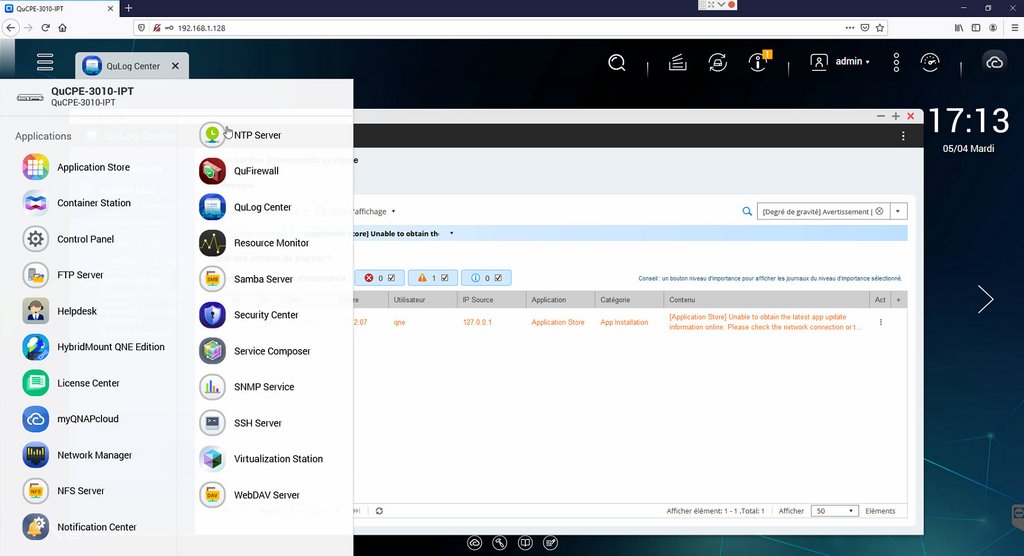The image size is (1024, 556).
Task: Sort by Application column header
Action: coord(560,300)
